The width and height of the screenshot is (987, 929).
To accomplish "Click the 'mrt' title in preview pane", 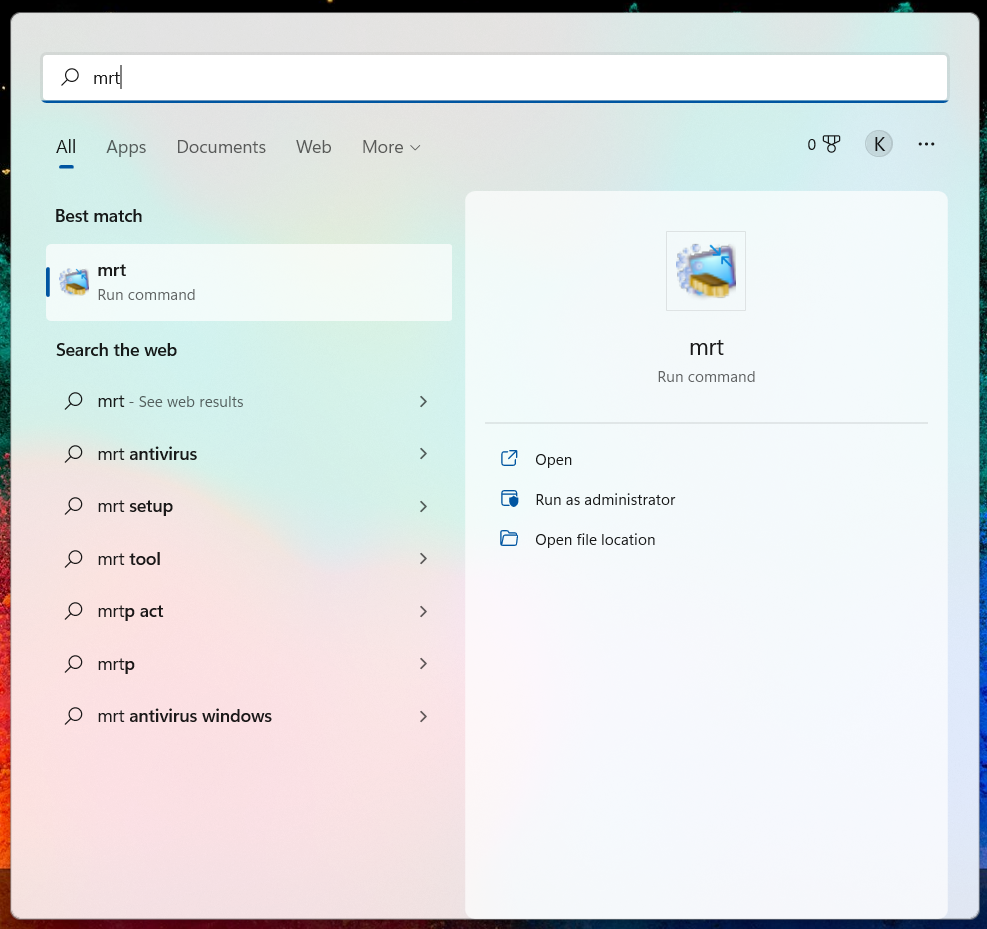I will (706, 347).
